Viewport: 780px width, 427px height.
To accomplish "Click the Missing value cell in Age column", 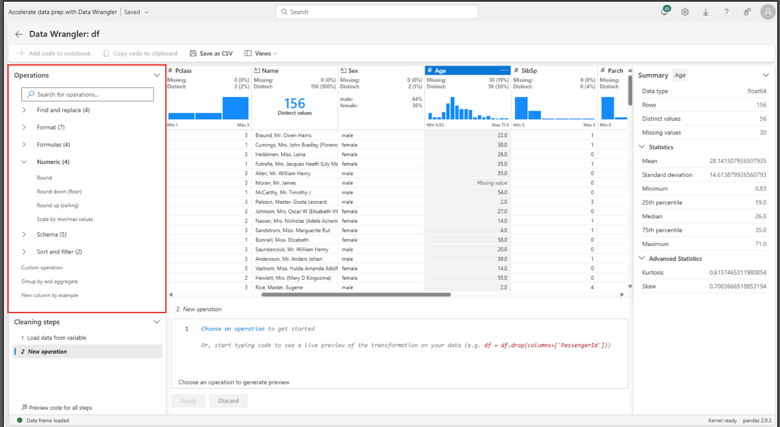I will [468, 183].
